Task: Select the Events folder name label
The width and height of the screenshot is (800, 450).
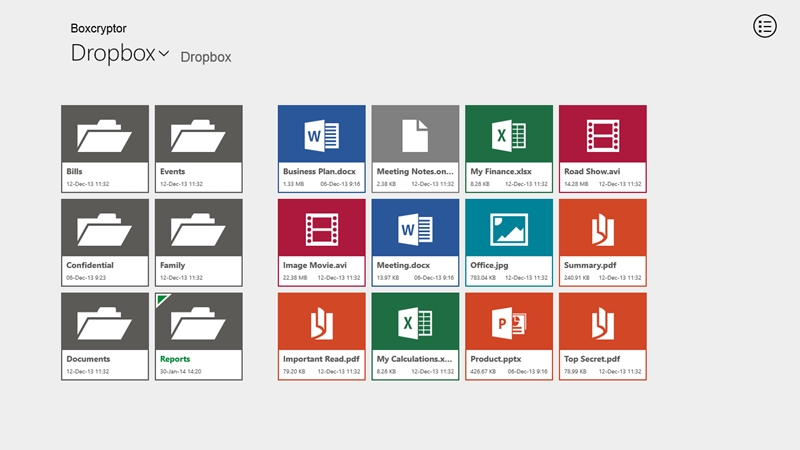Action: pos(172,171)
